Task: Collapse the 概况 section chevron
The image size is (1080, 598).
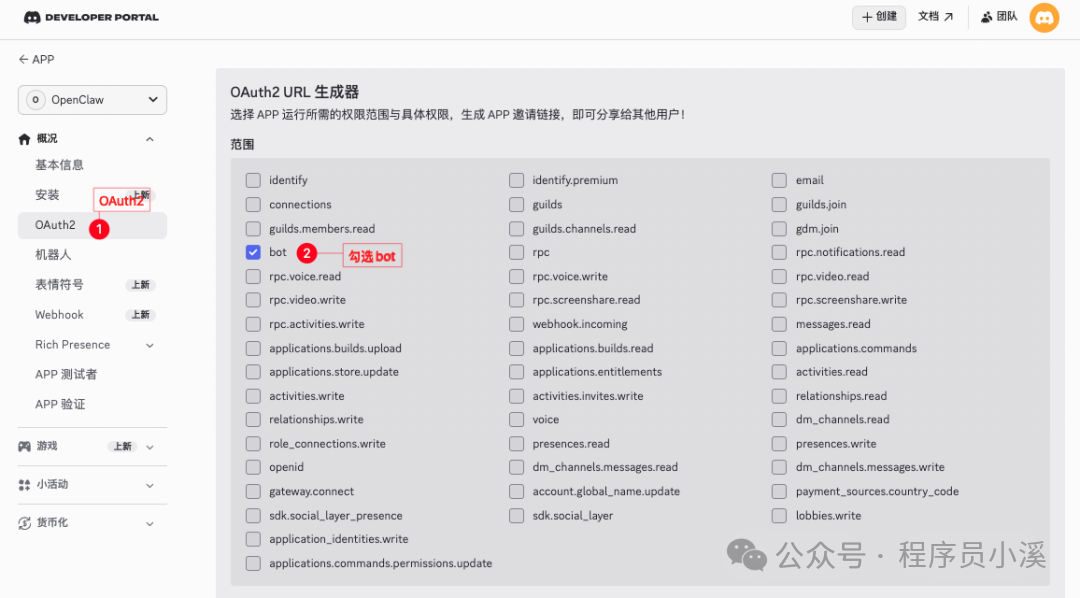Action: (x=149, y=139)
